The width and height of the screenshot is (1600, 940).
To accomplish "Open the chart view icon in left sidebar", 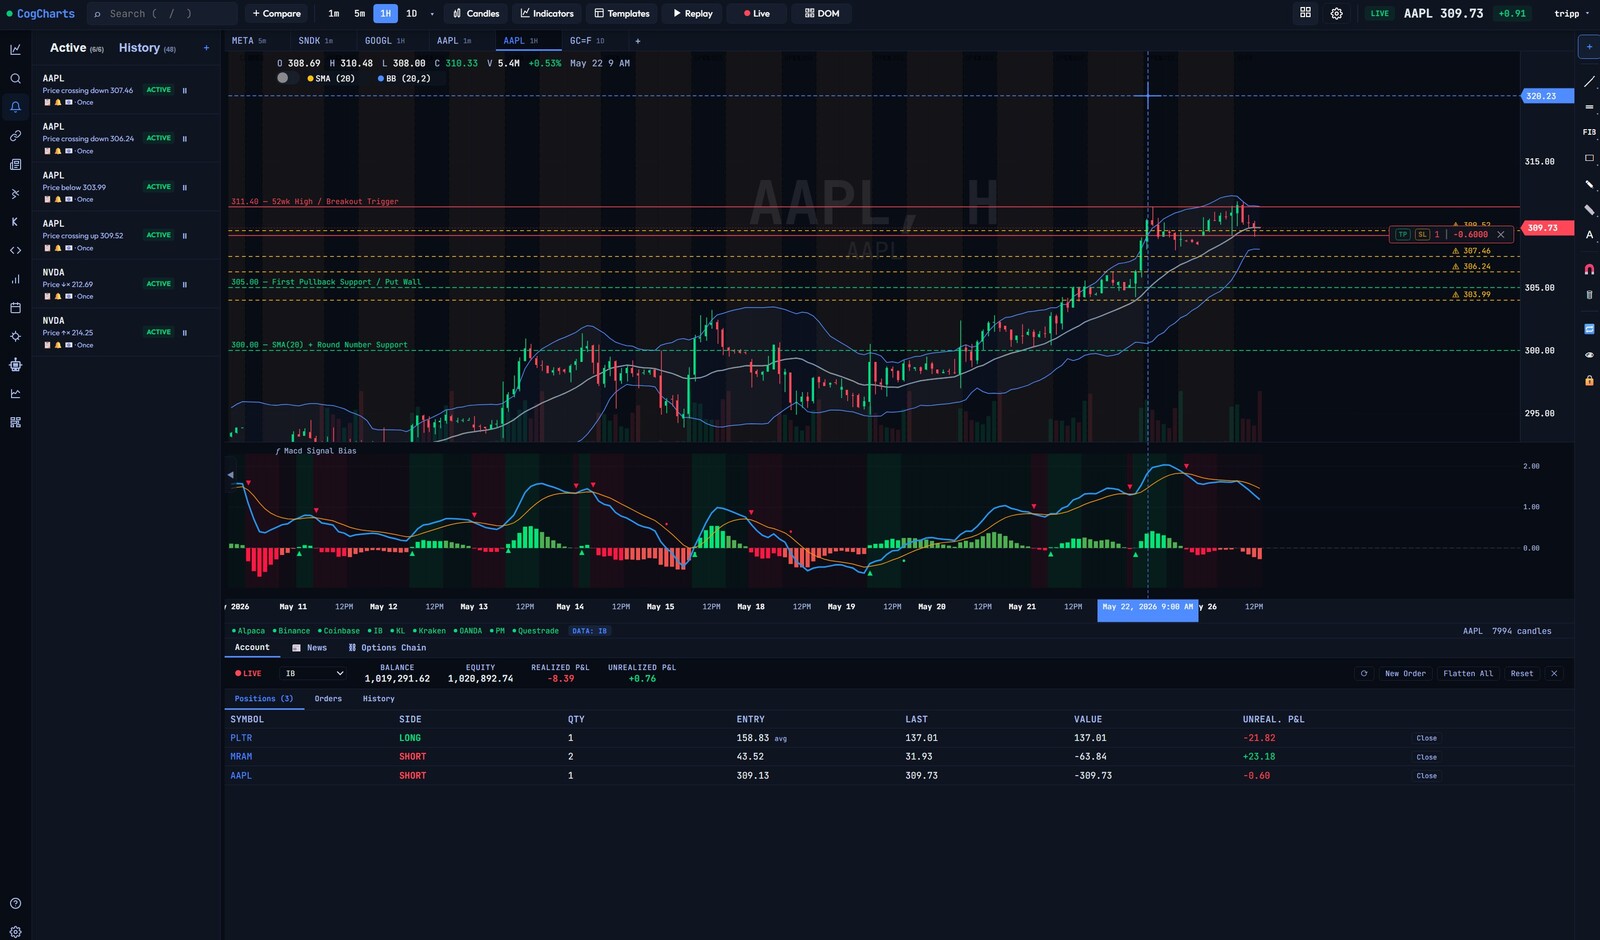I will tap(15, 49).
